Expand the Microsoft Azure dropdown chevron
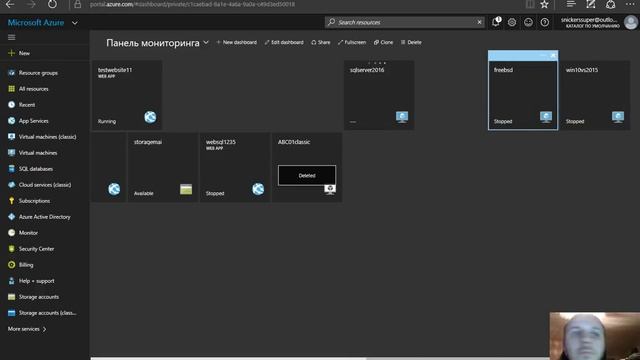The width and height of the screenshot is (640, 360). (x=75, y=23)
